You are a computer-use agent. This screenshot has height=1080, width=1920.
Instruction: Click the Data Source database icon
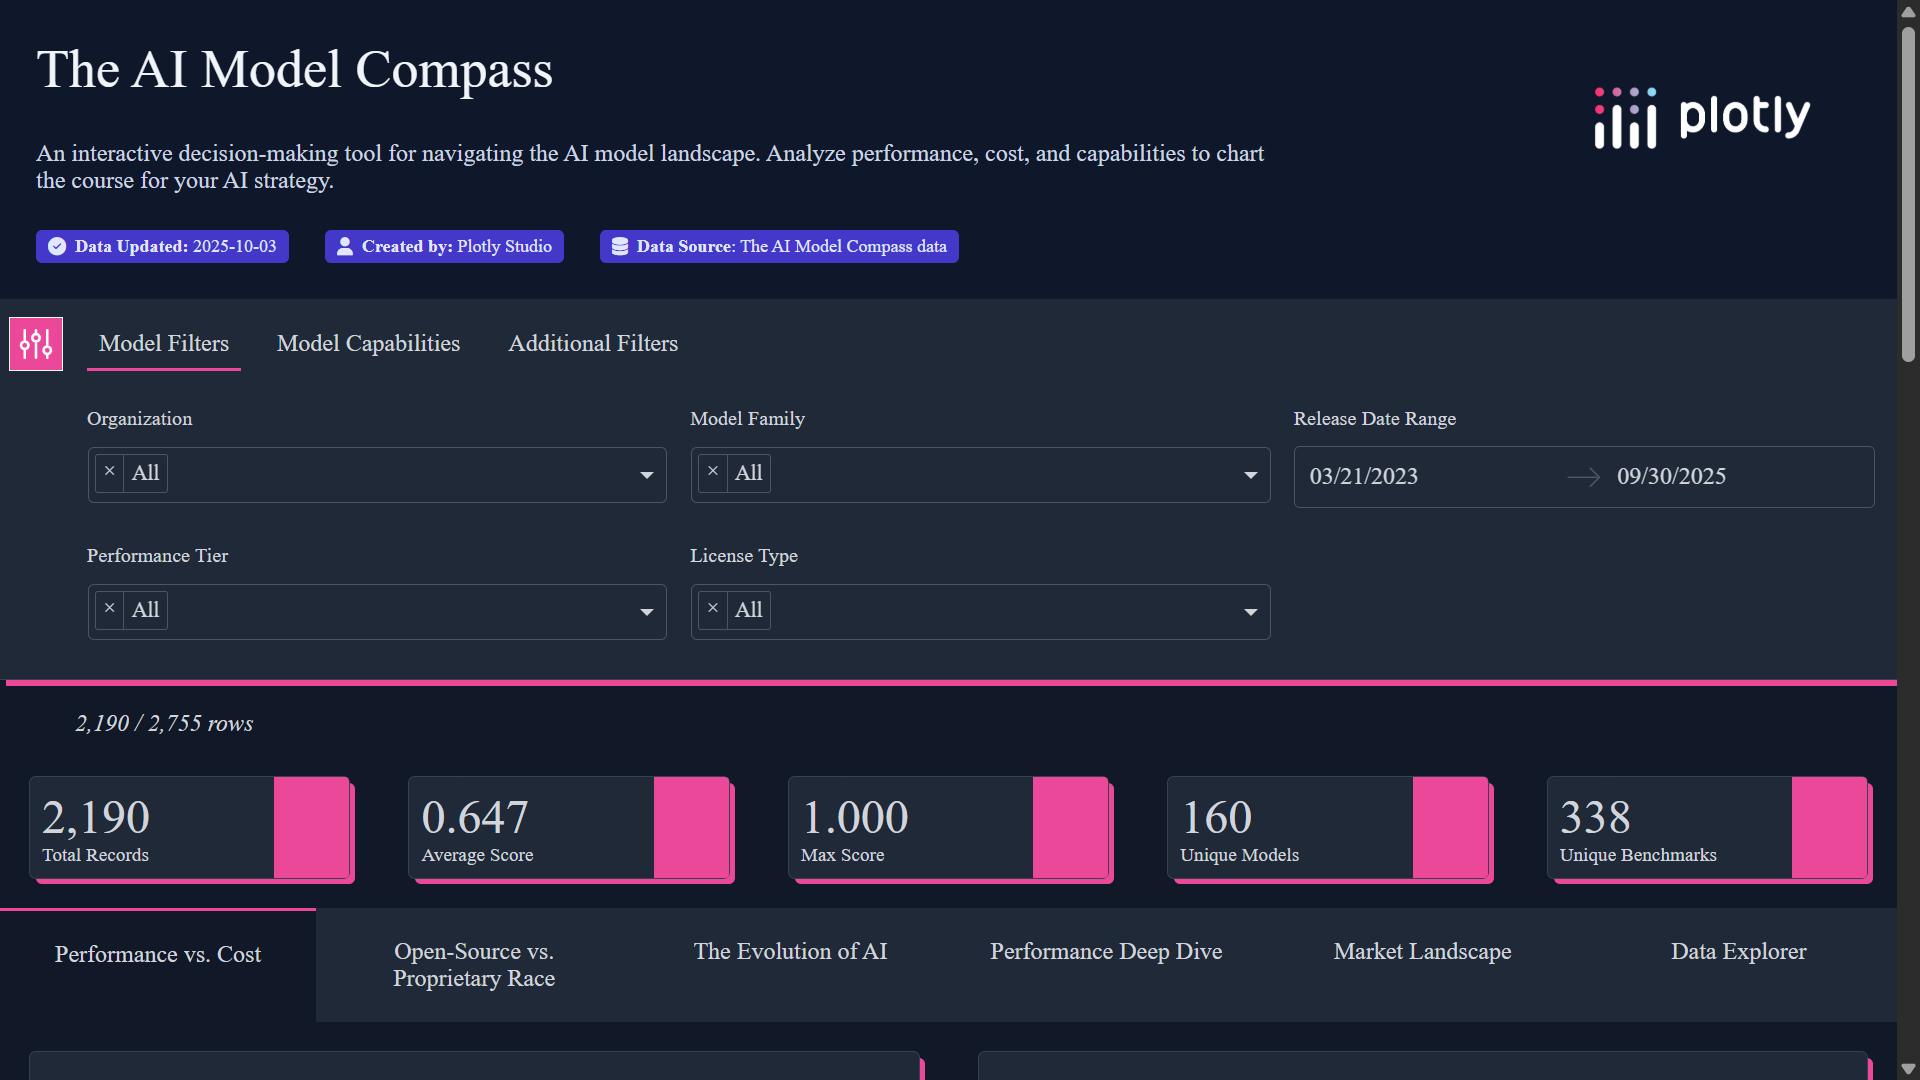620,246
